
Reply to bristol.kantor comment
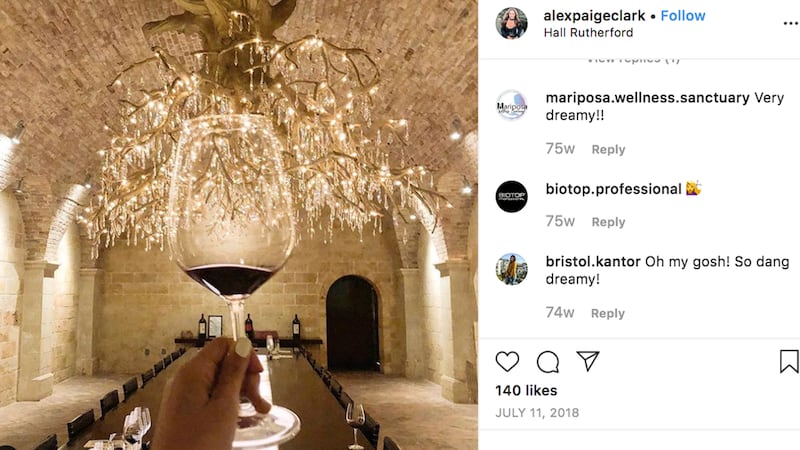(x=608, y=313)
